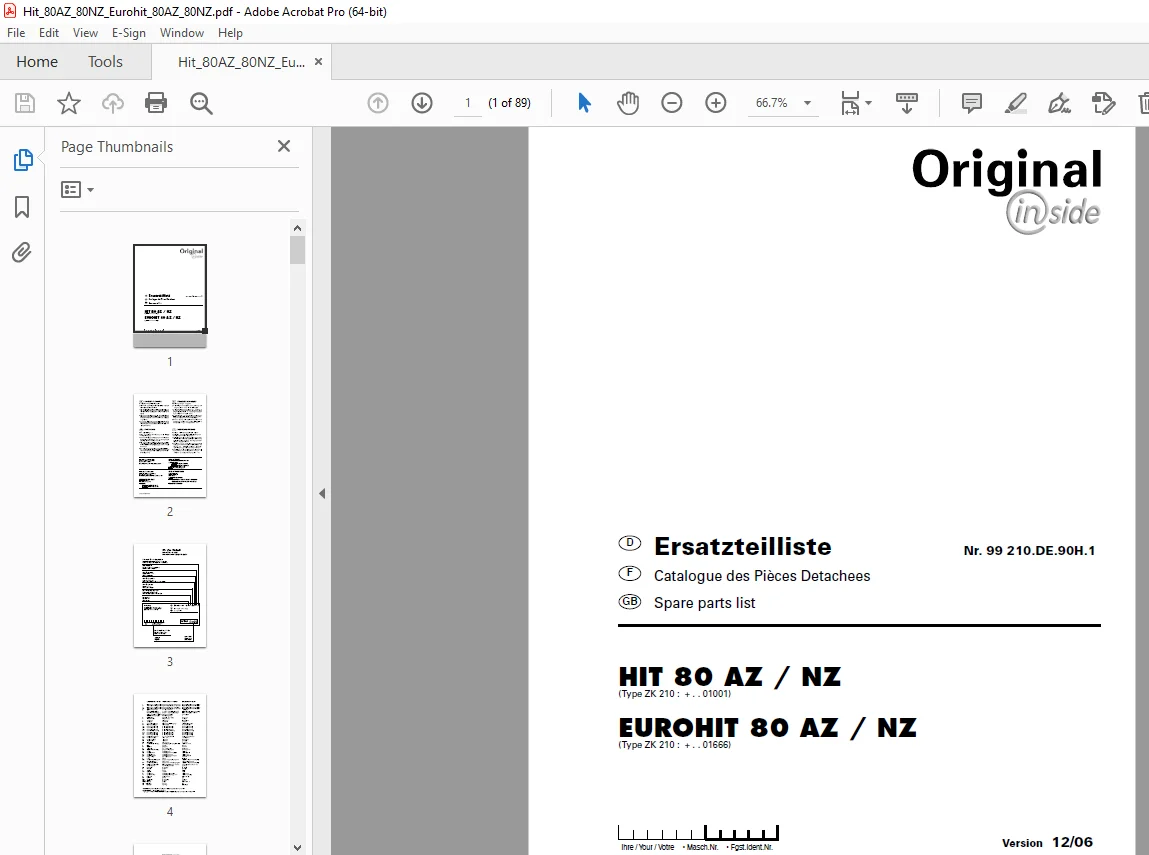
Task: Print the document with the printer icon
Action: (x=156, y=103)
